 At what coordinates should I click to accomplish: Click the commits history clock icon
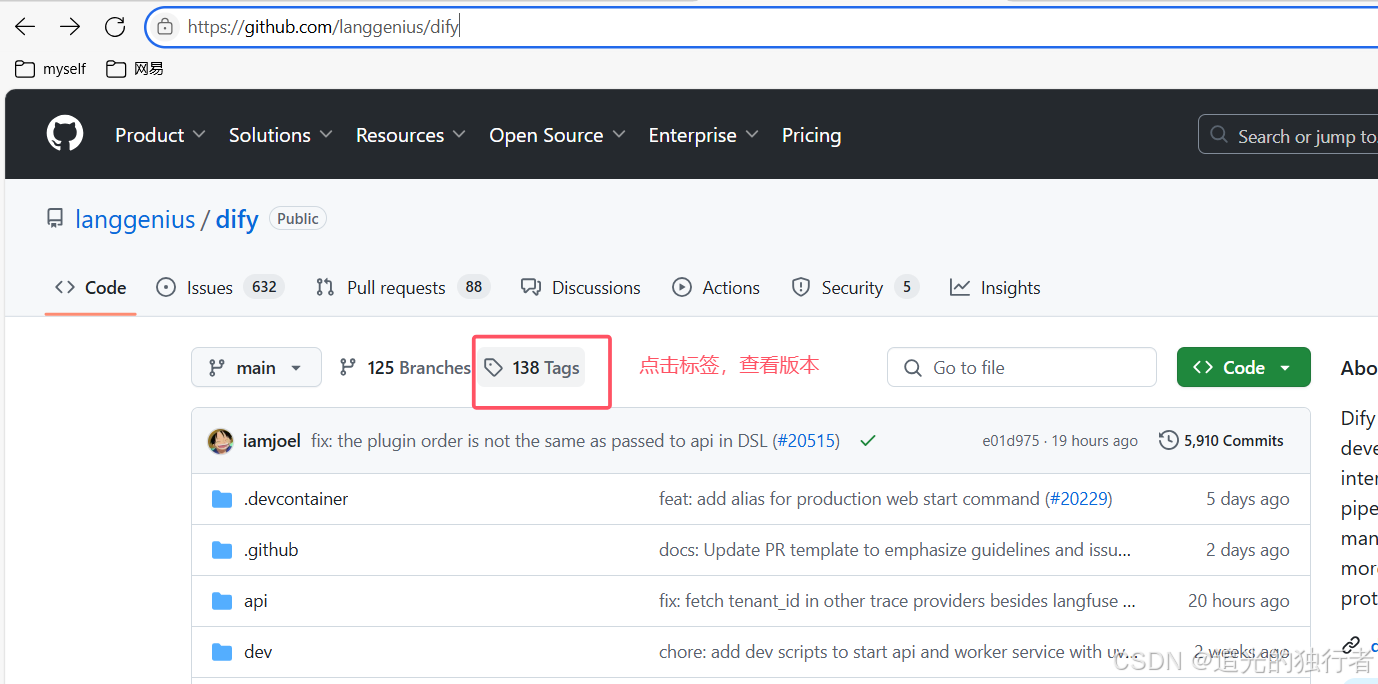[x=1168, y=440]
